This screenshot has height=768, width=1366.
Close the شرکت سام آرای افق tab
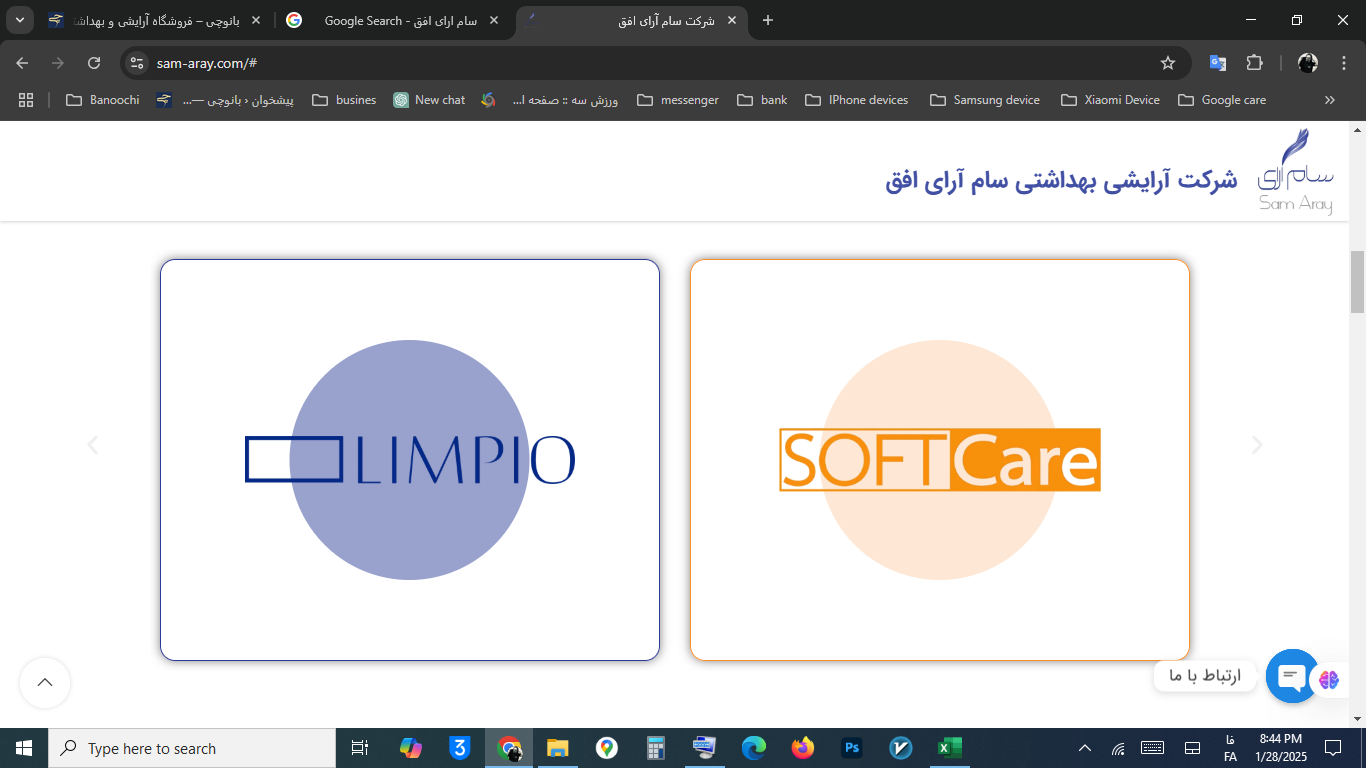click(732, 20)
